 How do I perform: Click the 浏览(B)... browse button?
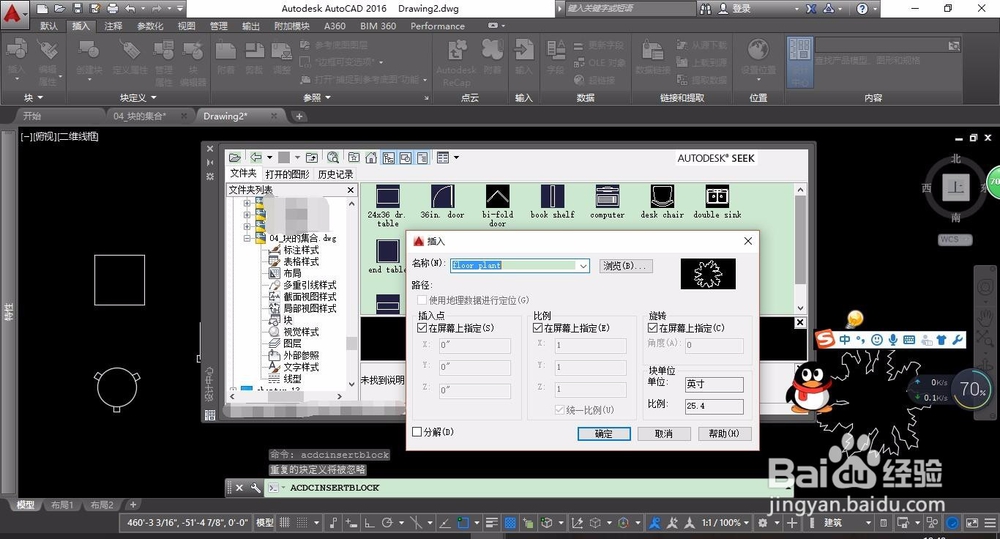[626, 265]
